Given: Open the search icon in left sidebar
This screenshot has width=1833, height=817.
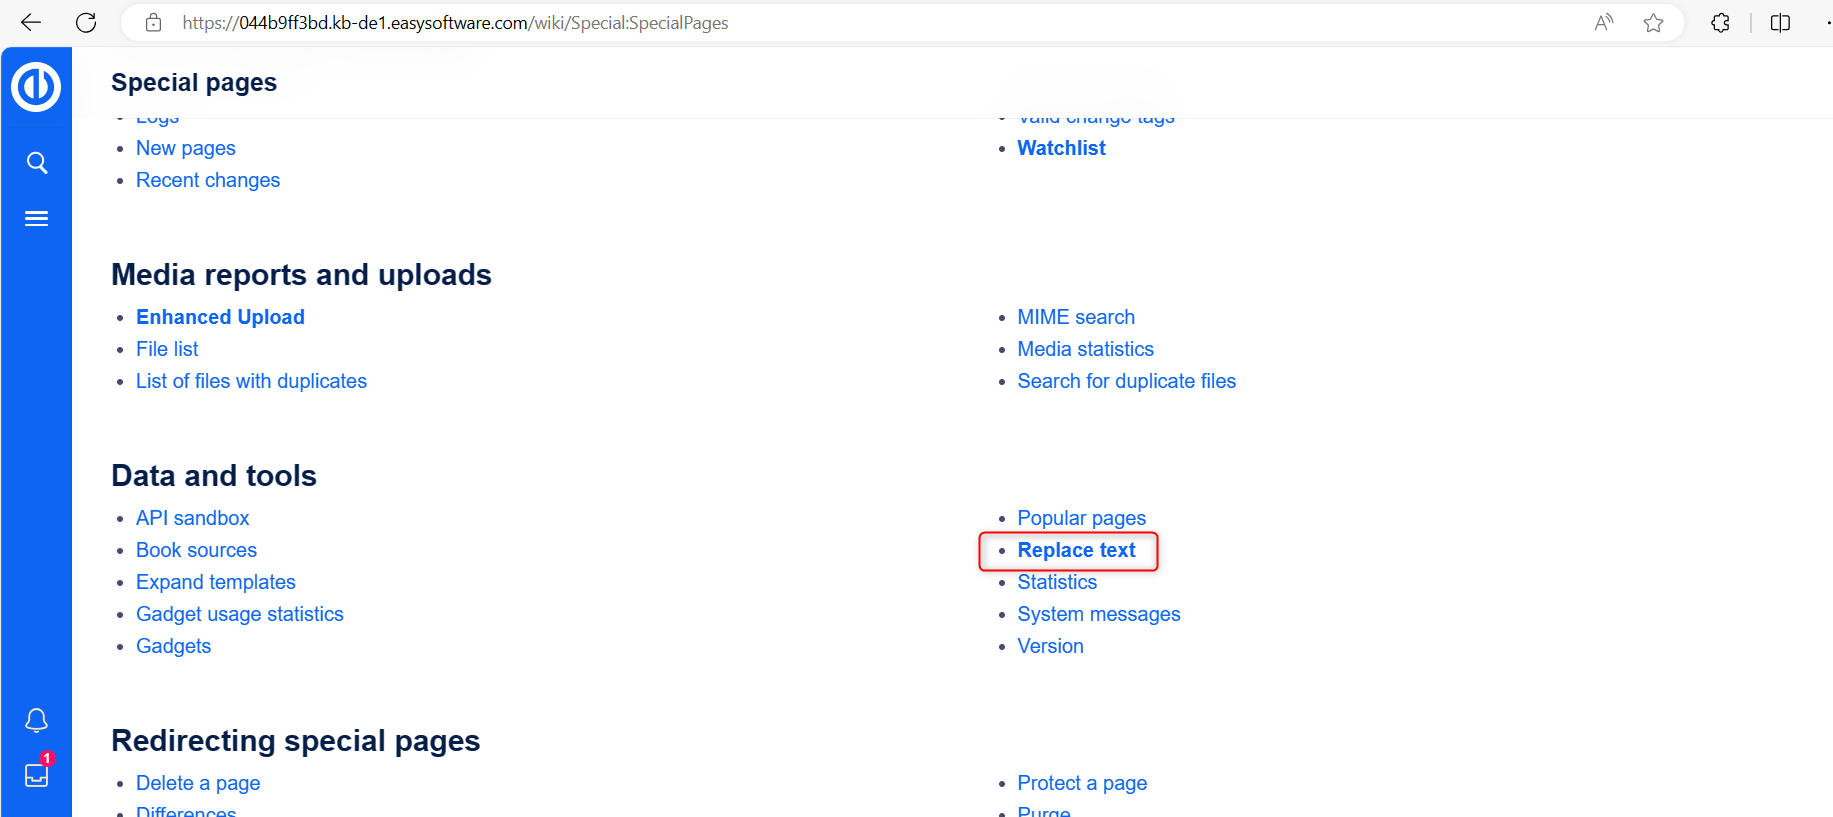Looking at the screenshot, I should point(37,163).
